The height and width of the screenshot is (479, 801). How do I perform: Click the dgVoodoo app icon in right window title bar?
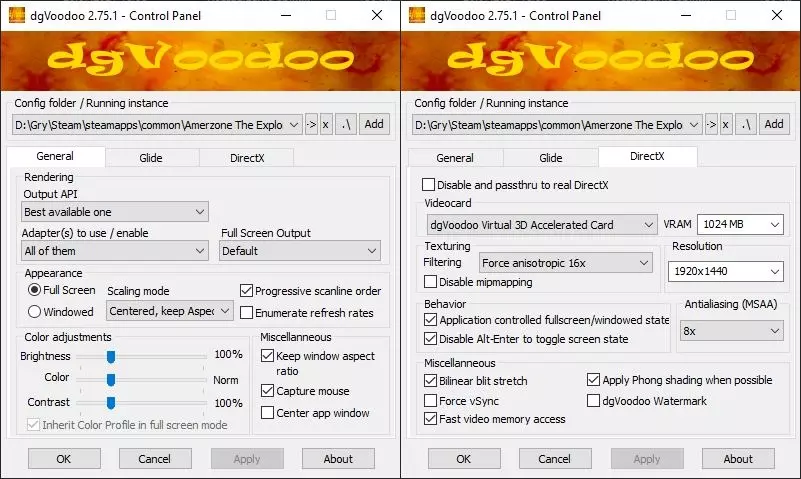click(x=417, y=15)
